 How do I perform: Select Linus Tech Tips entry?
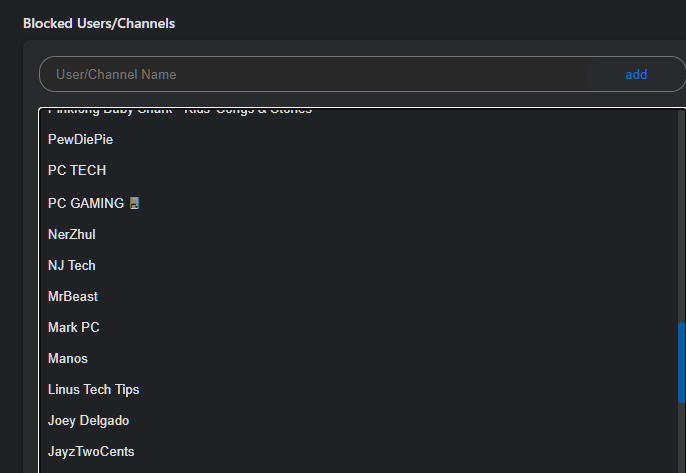click(94, 390)
